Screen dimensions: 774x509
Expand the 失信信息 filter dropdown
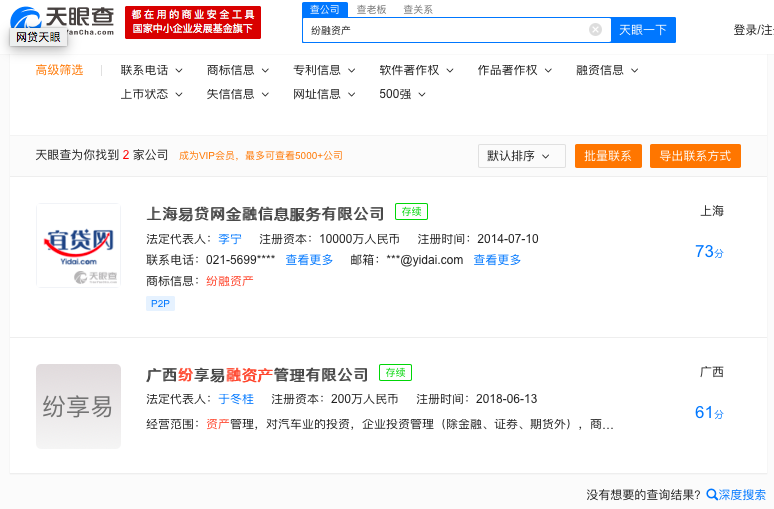point(238,94)
